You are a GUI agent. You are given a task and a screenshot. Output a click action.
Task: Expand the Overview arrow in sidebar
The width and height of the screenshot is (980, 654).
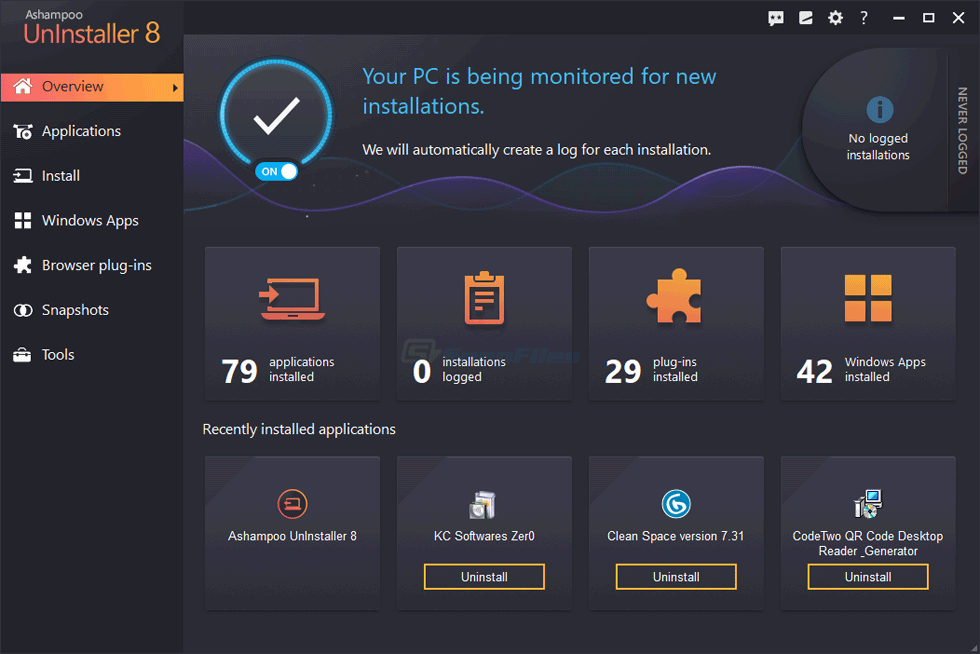(176, 87)
